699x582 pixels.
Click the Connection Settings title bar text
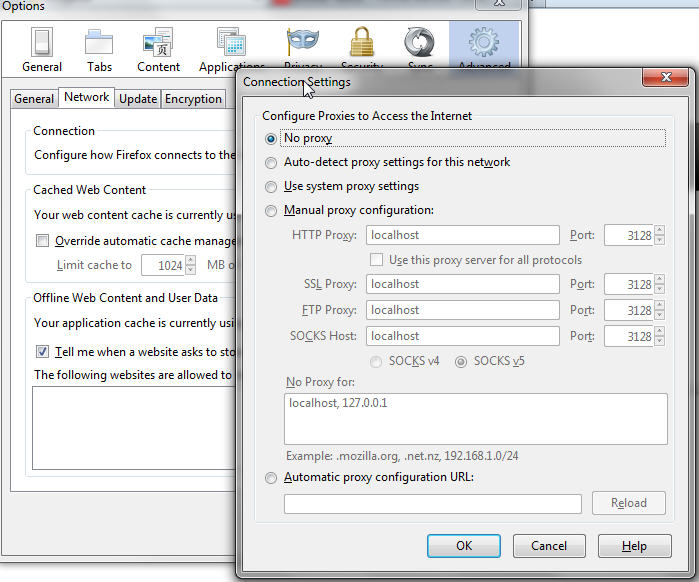296,82
